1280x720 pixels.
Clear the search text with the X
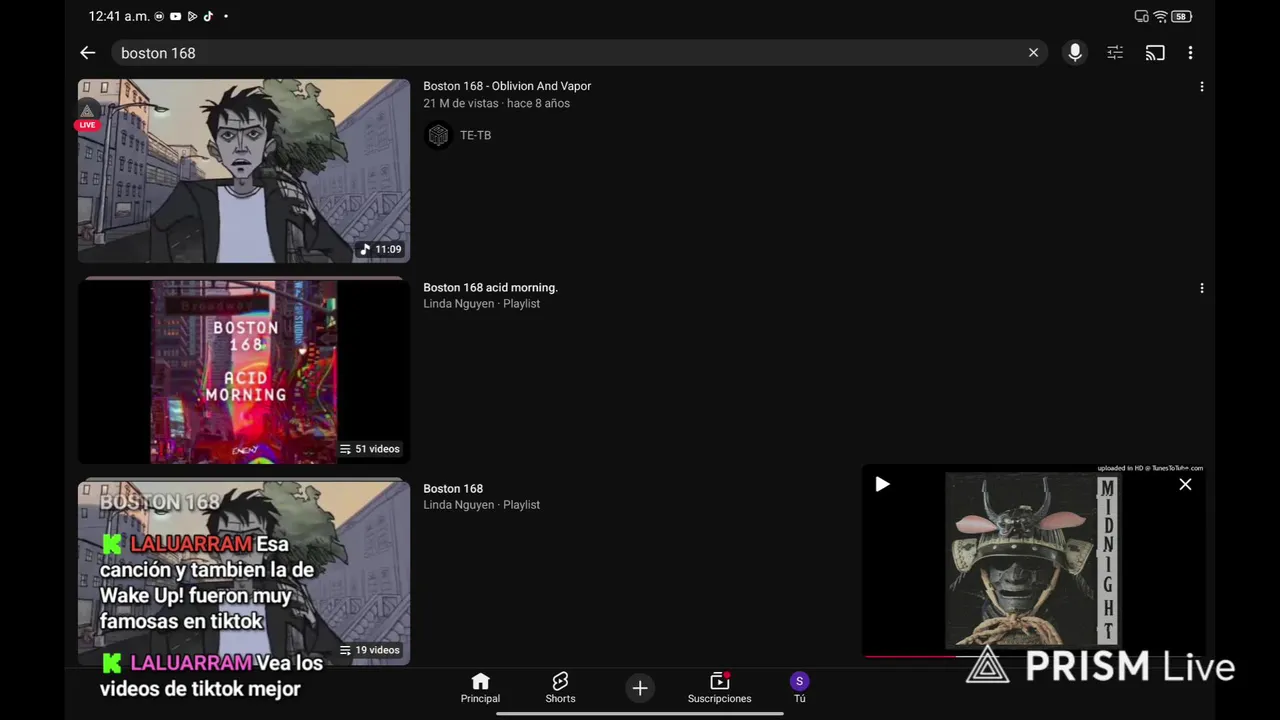click(1033, 53)
